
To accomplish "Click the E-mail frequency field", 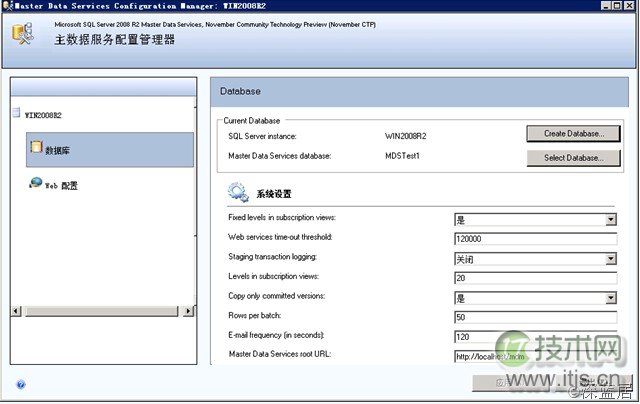I will coord(536,337).
